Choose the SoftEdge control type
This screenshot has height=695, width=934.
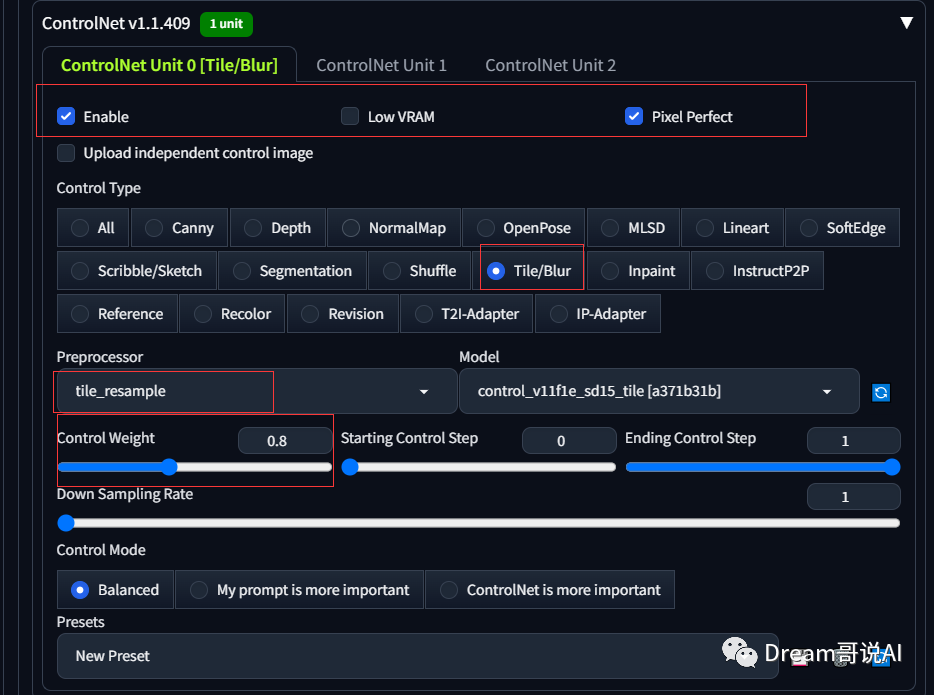(x=842, y=227)
